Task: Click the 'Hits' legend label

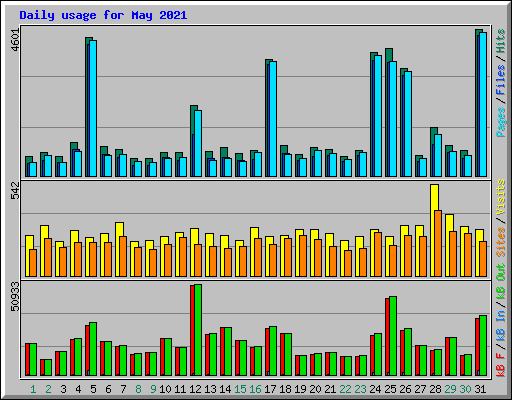Action: (501, 41)
